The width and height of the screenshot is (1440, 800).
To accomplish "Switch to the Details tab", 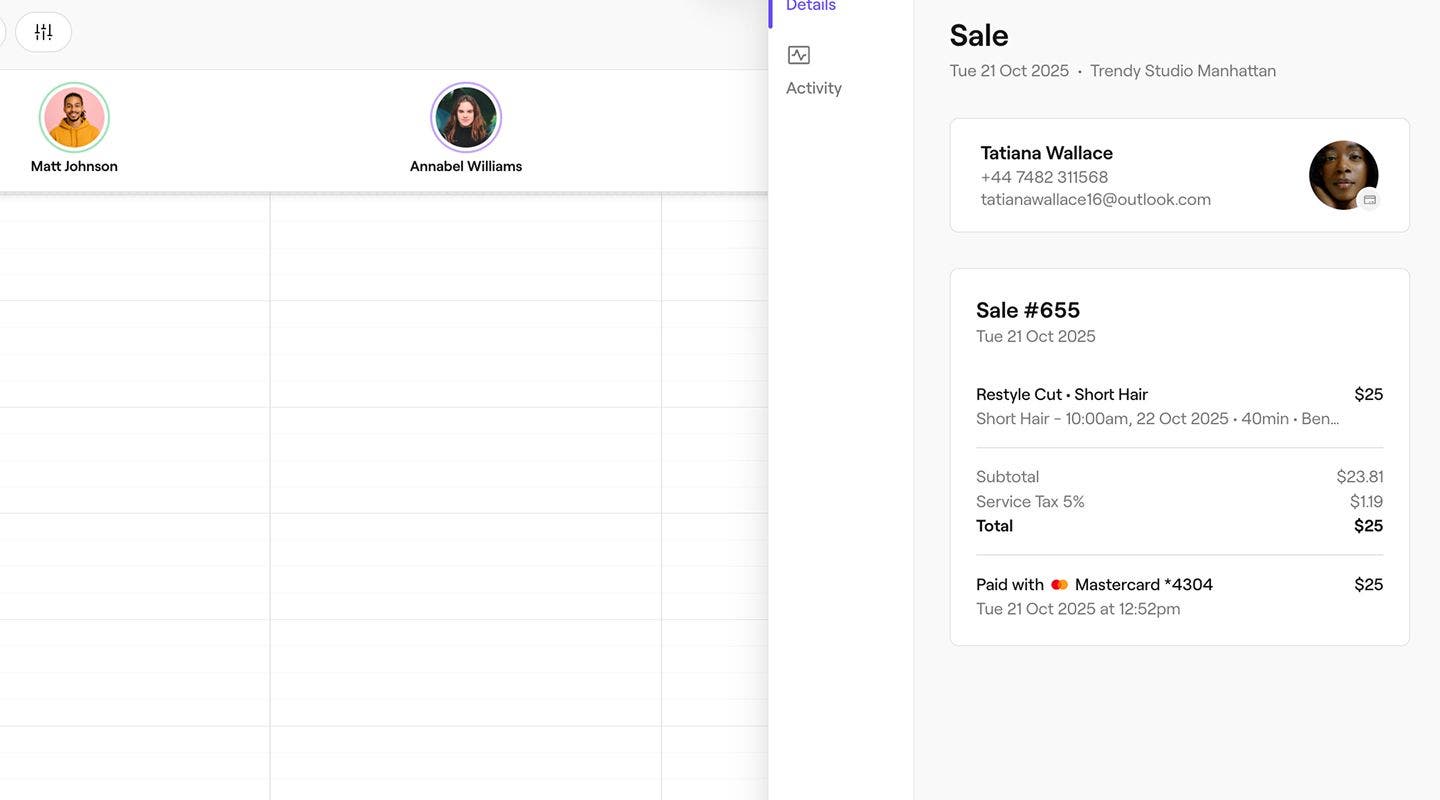I will 810,6.
